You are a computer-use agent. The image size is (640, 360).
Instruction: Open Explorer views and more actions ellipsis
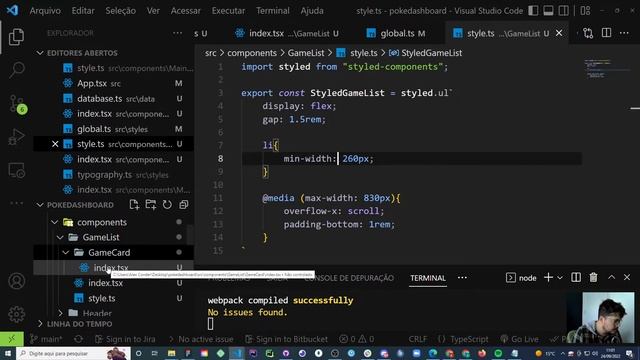point(178,33)
